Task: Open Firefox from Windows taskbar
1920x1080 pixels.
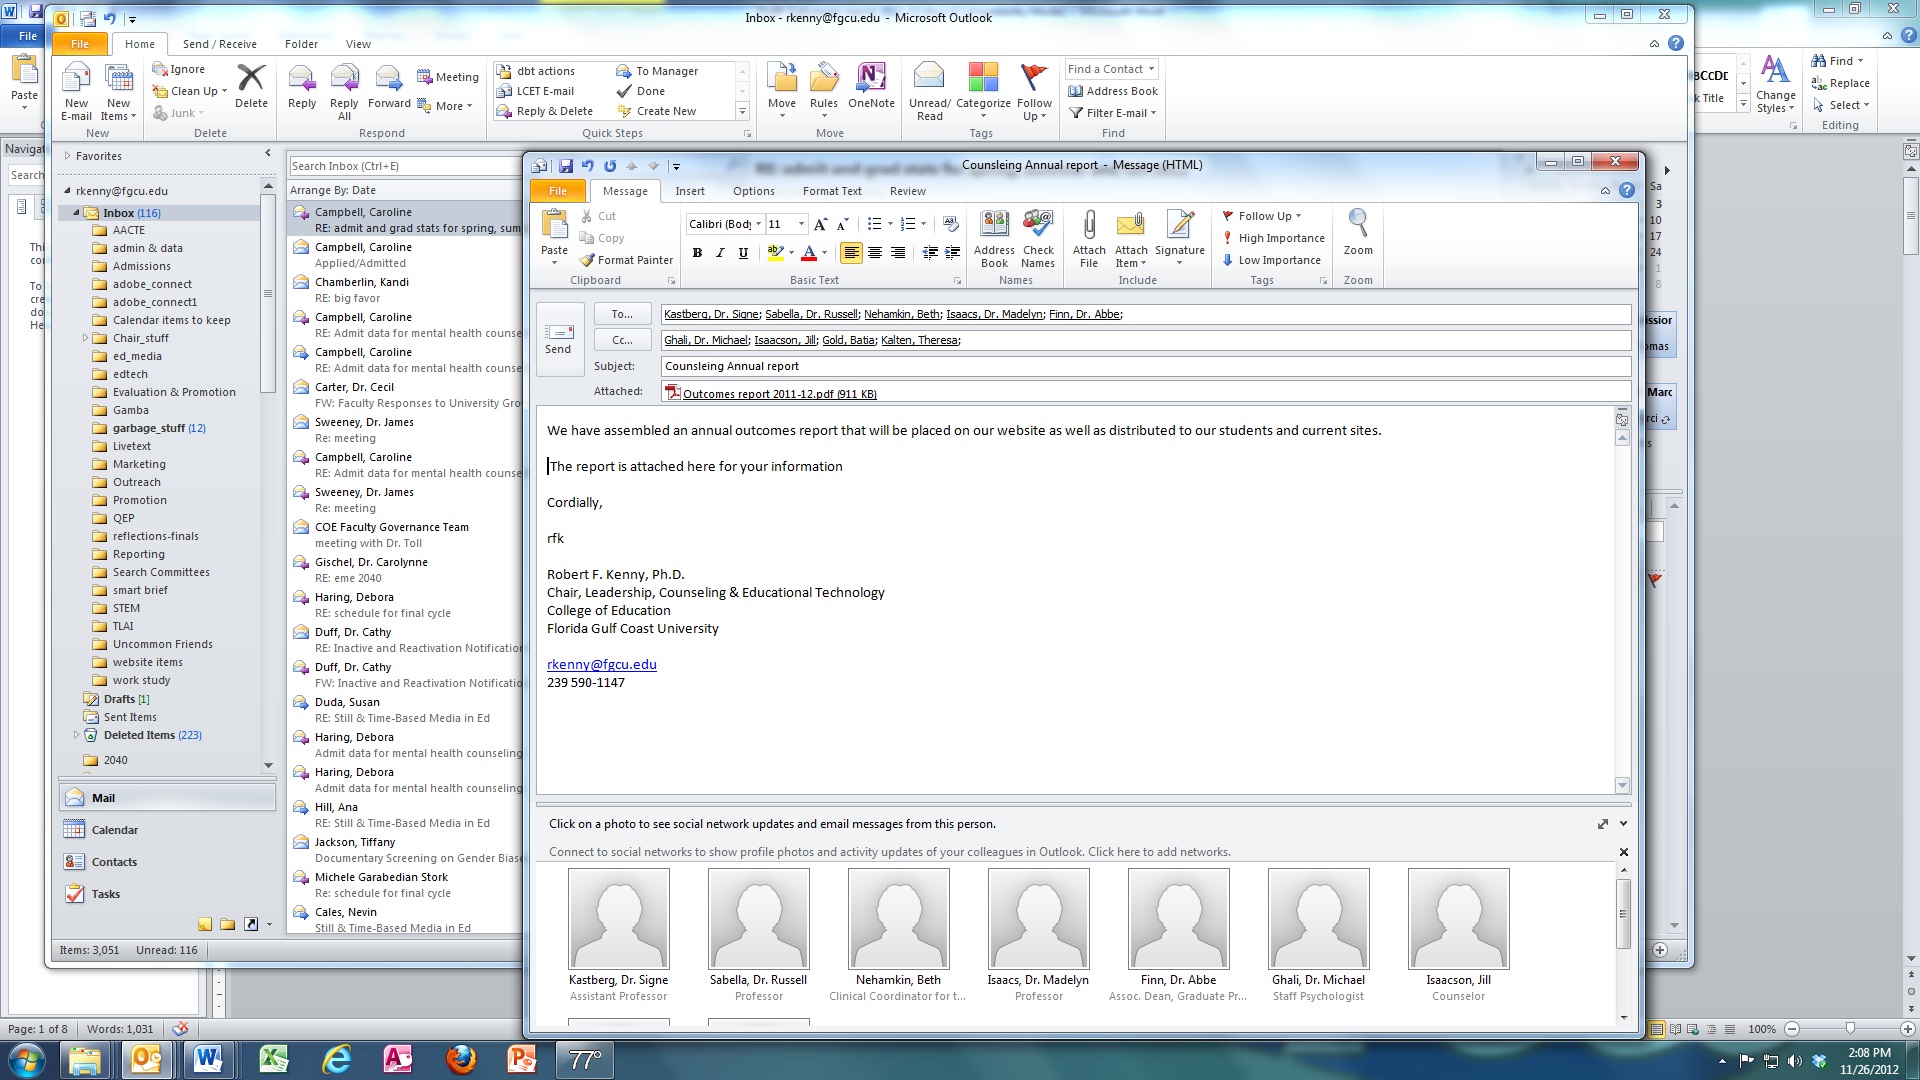Action: point(461,1059)
